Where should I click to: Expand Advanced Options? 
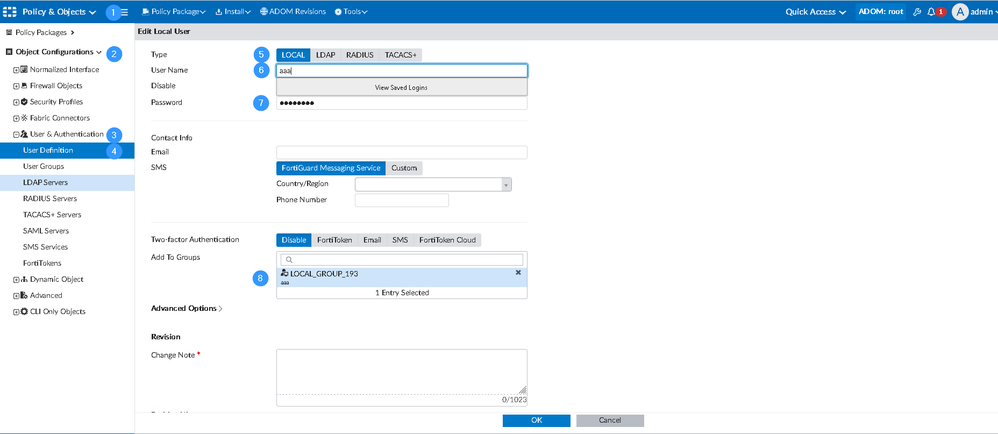coord(186,309)
